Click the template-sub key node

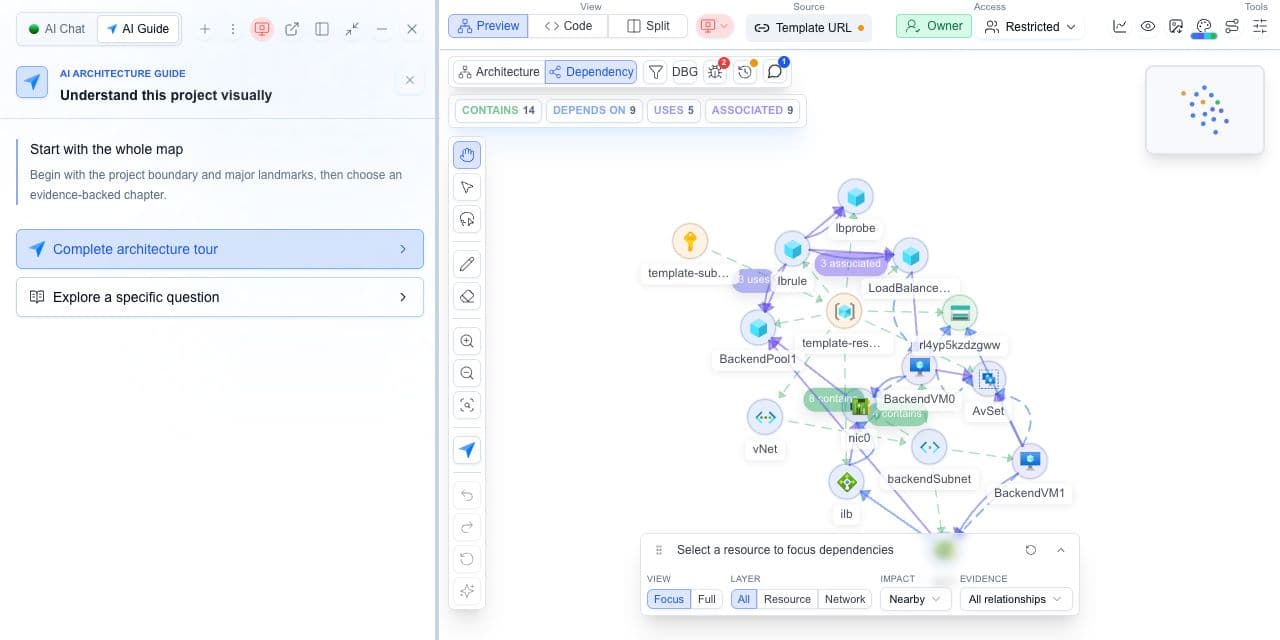tap(689, 242)
